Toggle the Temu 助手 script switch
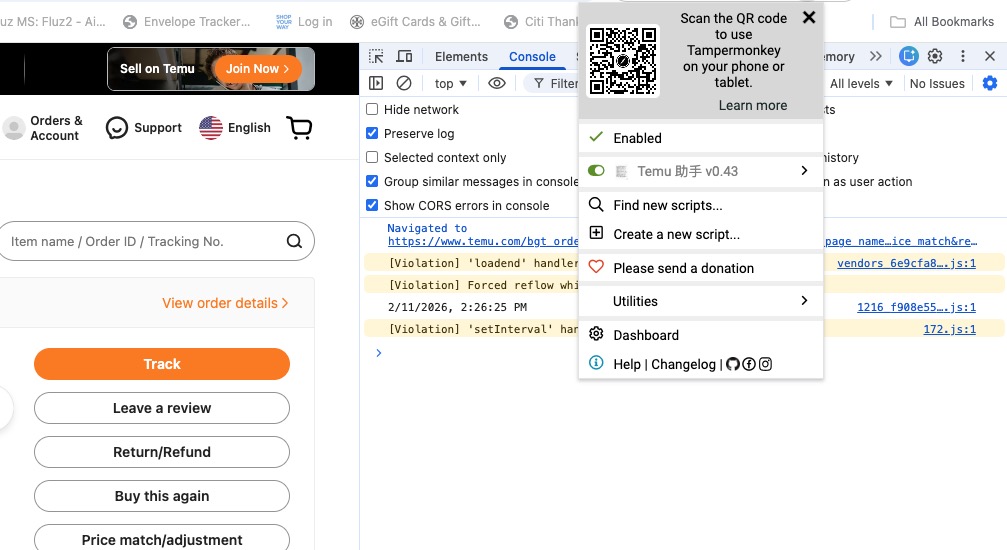The image size is (1007, 550). click(x=596, y=171)
